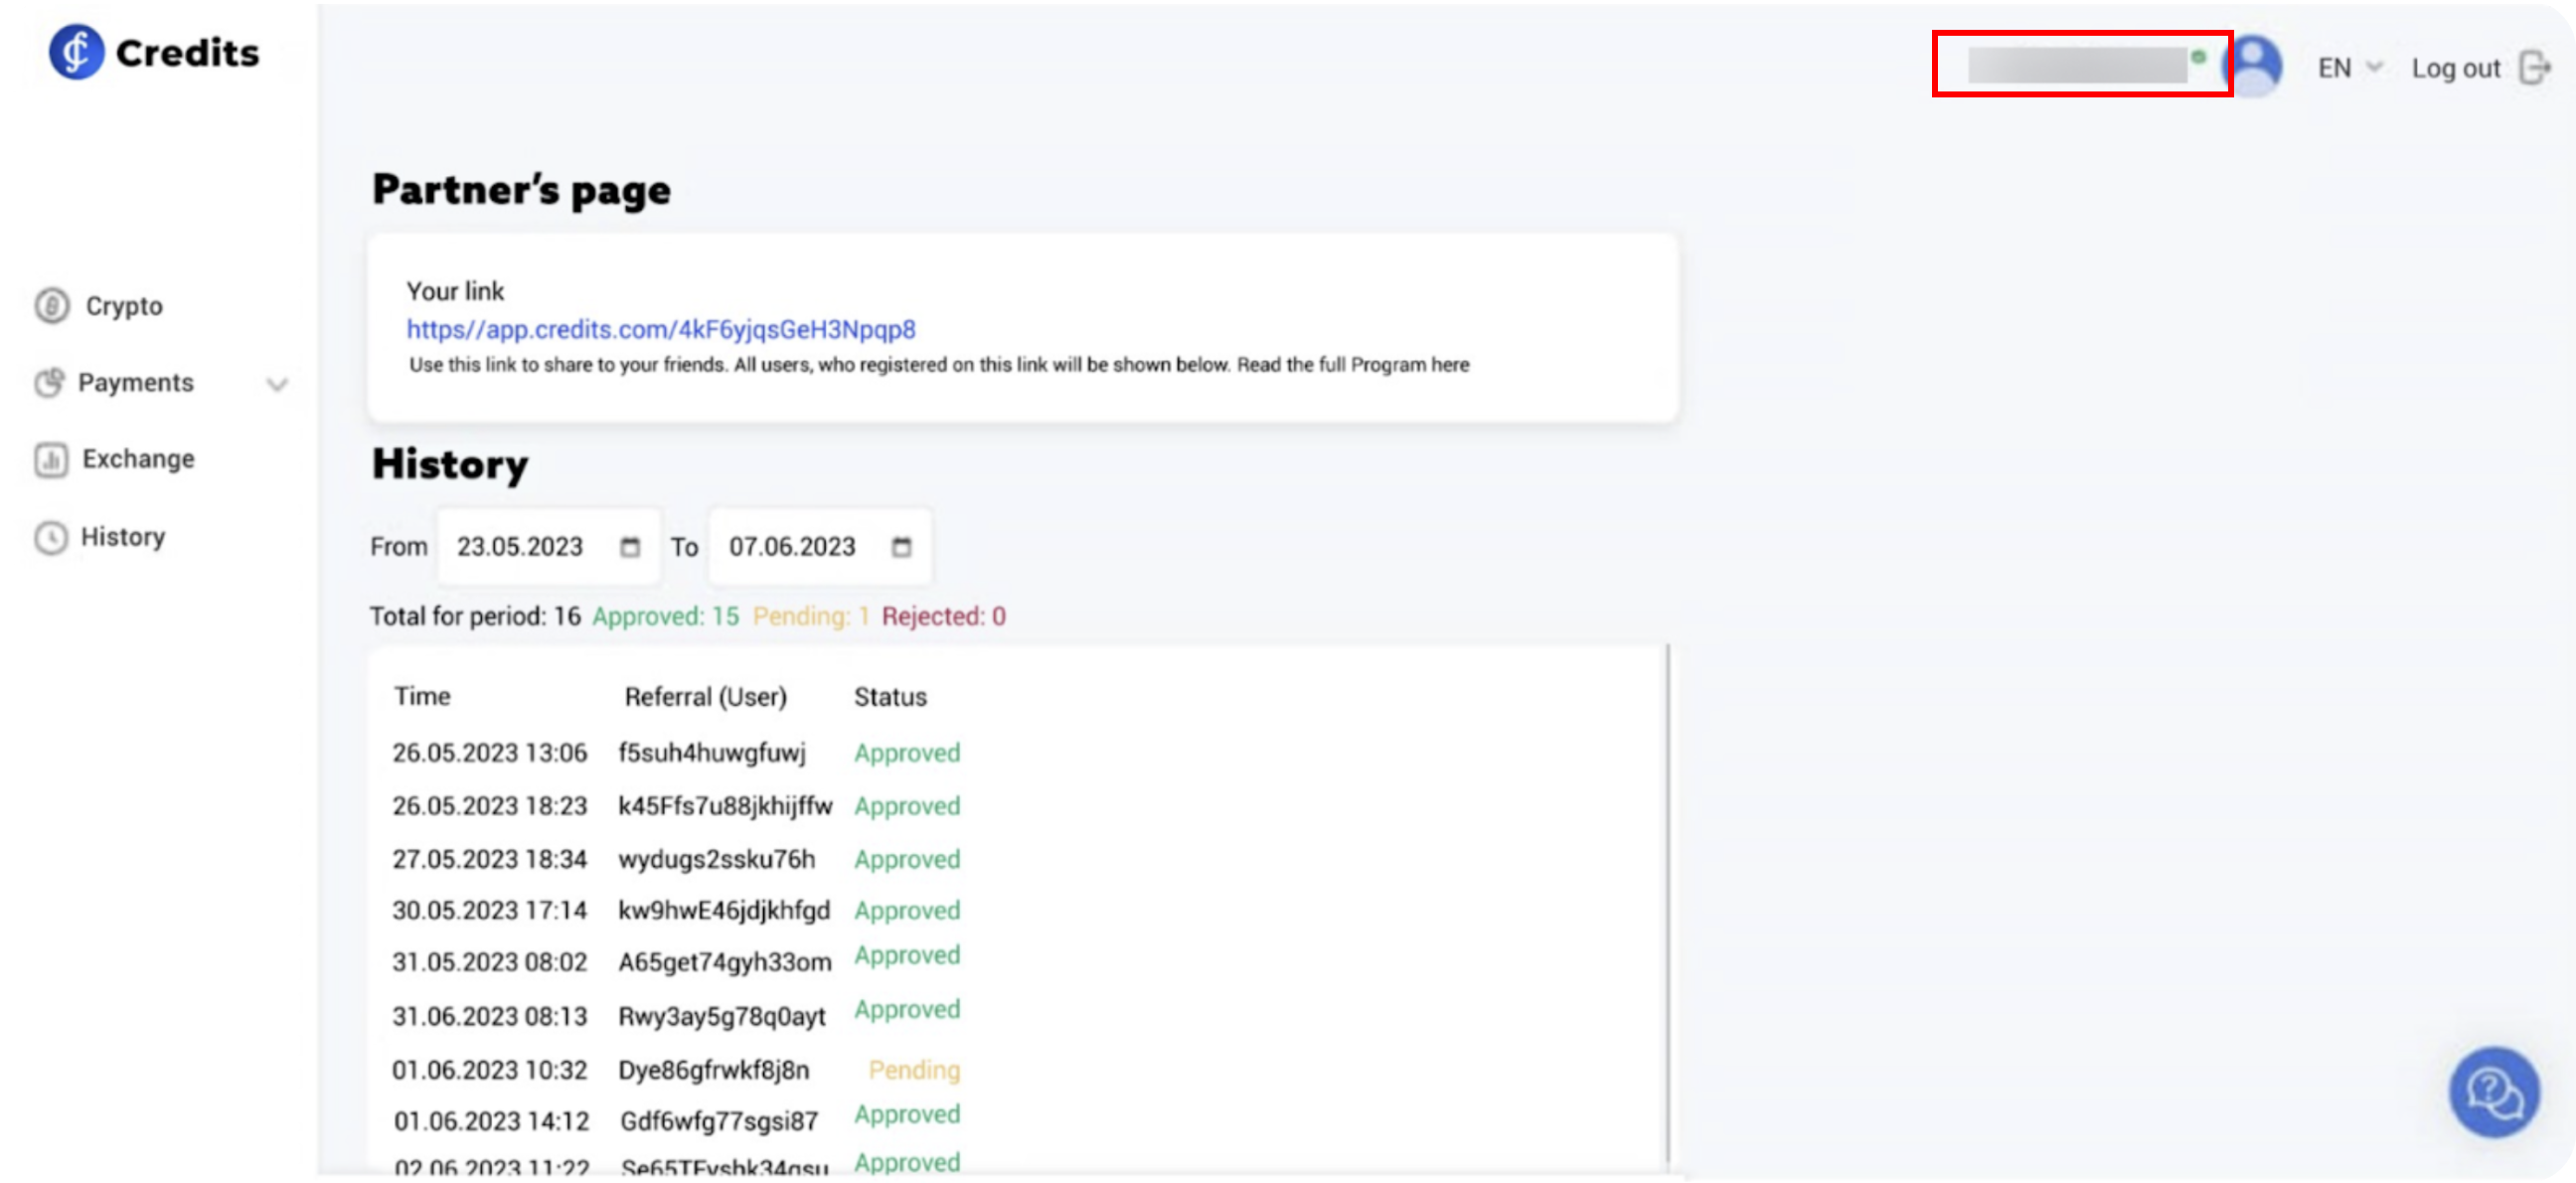
Task: Open History in the sidebar
Action: [123, 537]
